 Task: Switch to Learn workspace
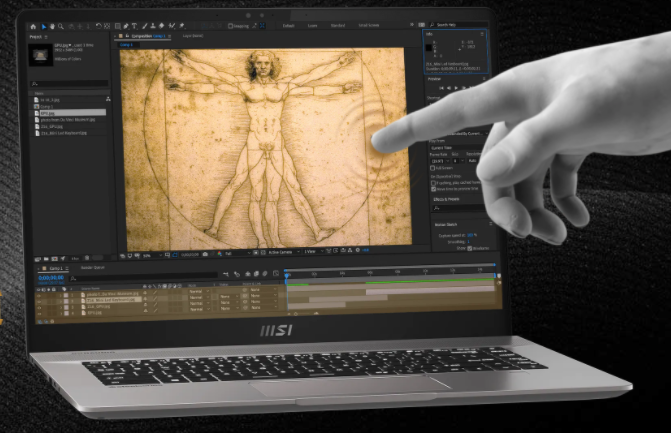tap(312, 26)
